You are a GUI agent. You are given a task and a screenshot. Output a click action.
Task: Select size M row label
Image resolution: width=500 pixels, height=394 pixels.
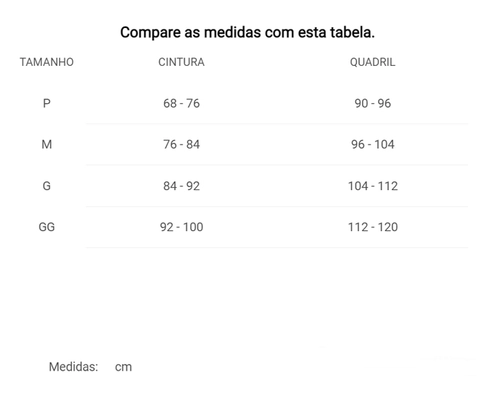pyautogui.click(x=47, y=144)
